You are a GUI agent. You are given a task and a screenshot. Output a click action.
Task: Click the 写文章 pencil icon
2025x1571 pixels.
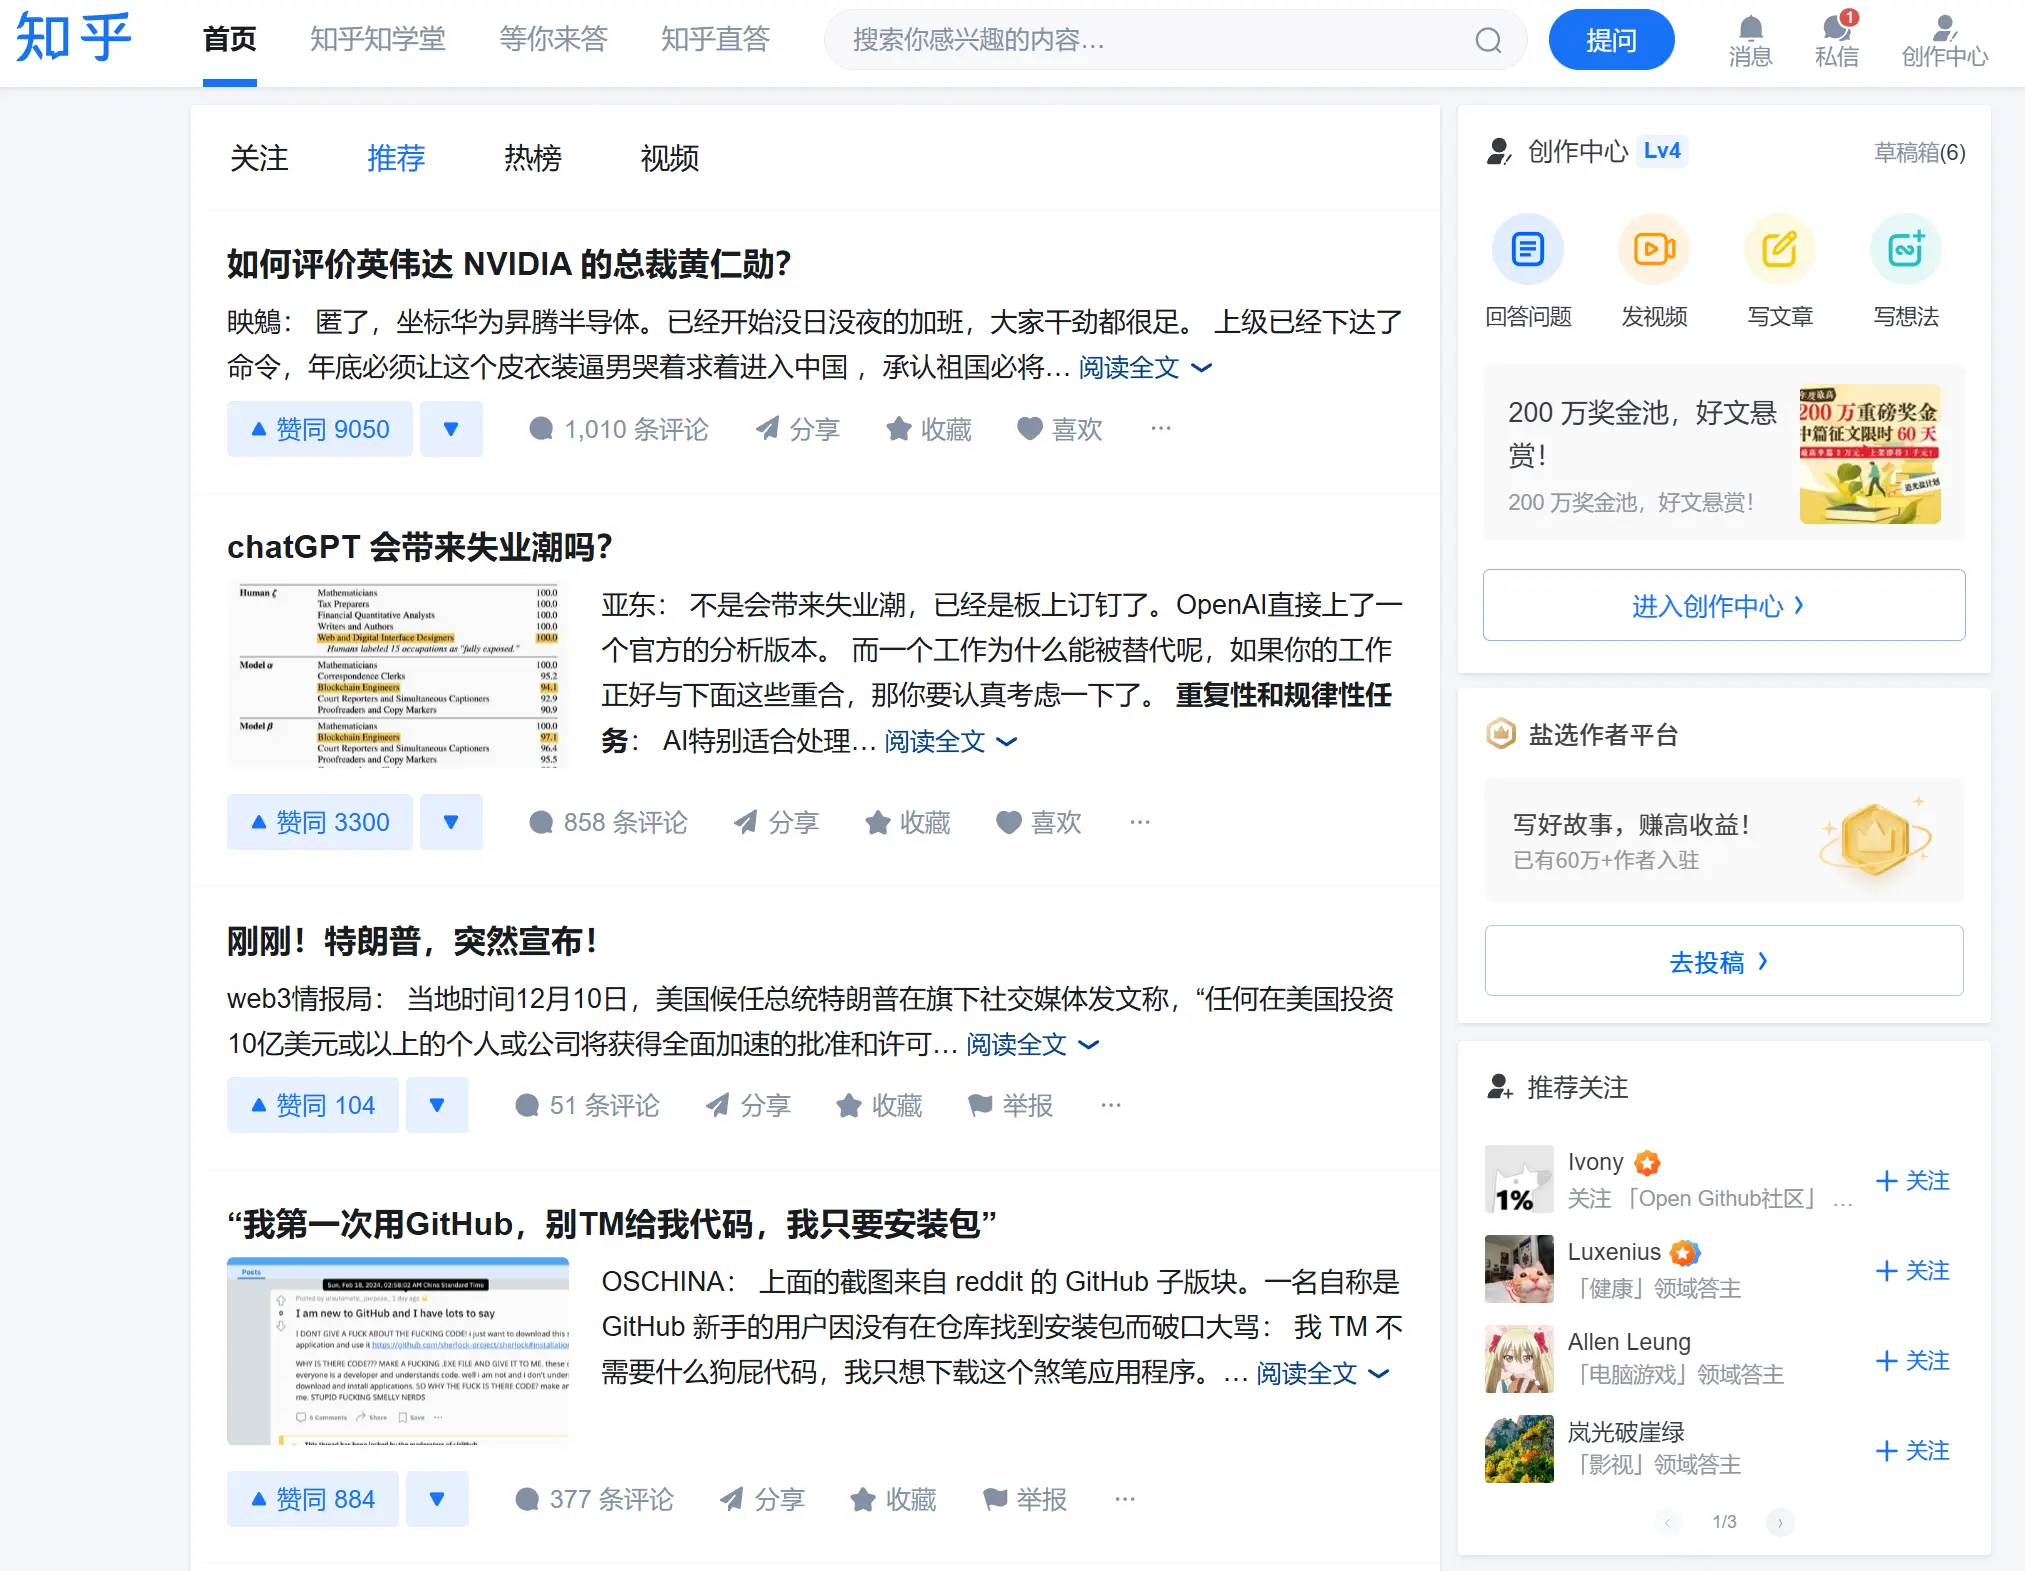pos(1780,249)
